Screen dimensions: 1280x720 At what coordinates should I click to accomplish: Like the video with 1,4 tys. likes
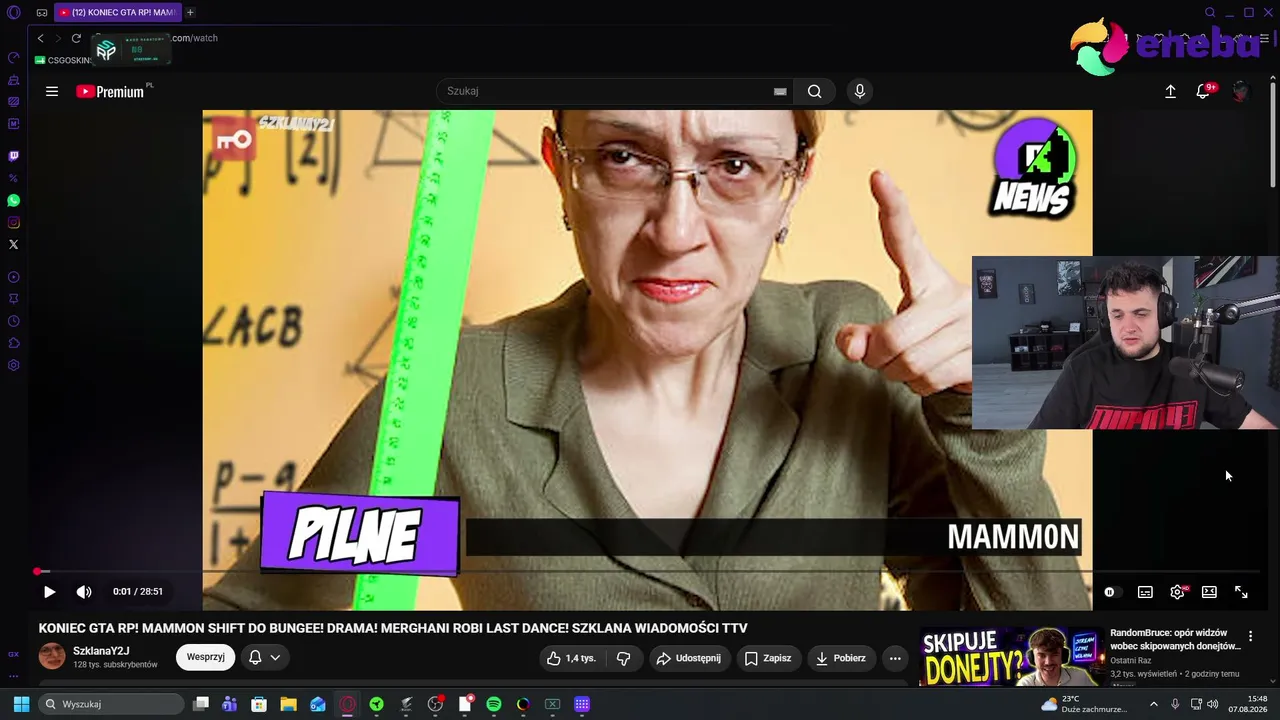point(571,658)
